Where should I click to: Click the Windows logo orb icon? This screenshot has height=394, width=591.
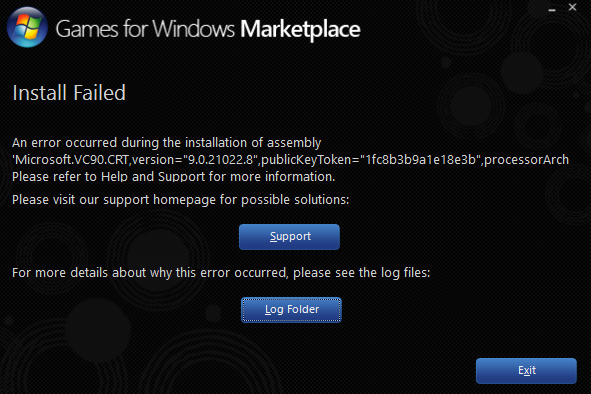pyautogui.click(x=27, y=27)
